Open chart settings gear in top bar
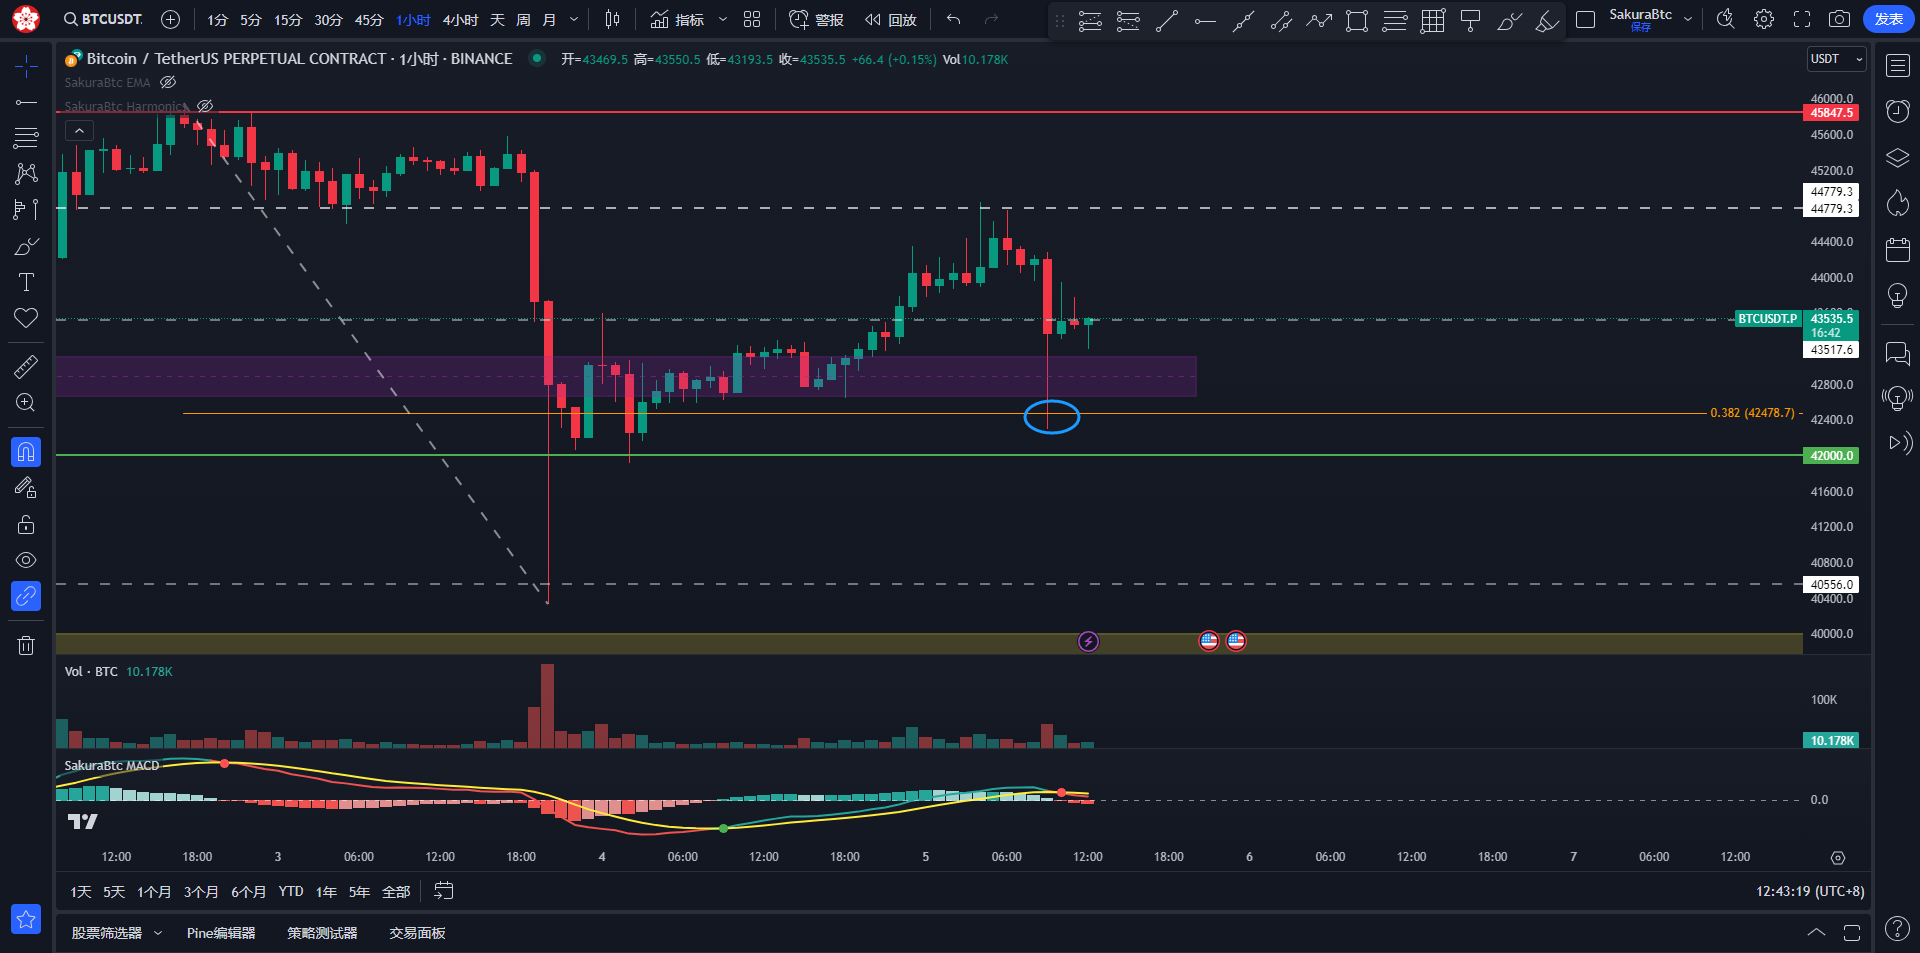Image resolution: width=1920 pixels, height=953 pixels. pyautogui.click(x=1764, y=19)
